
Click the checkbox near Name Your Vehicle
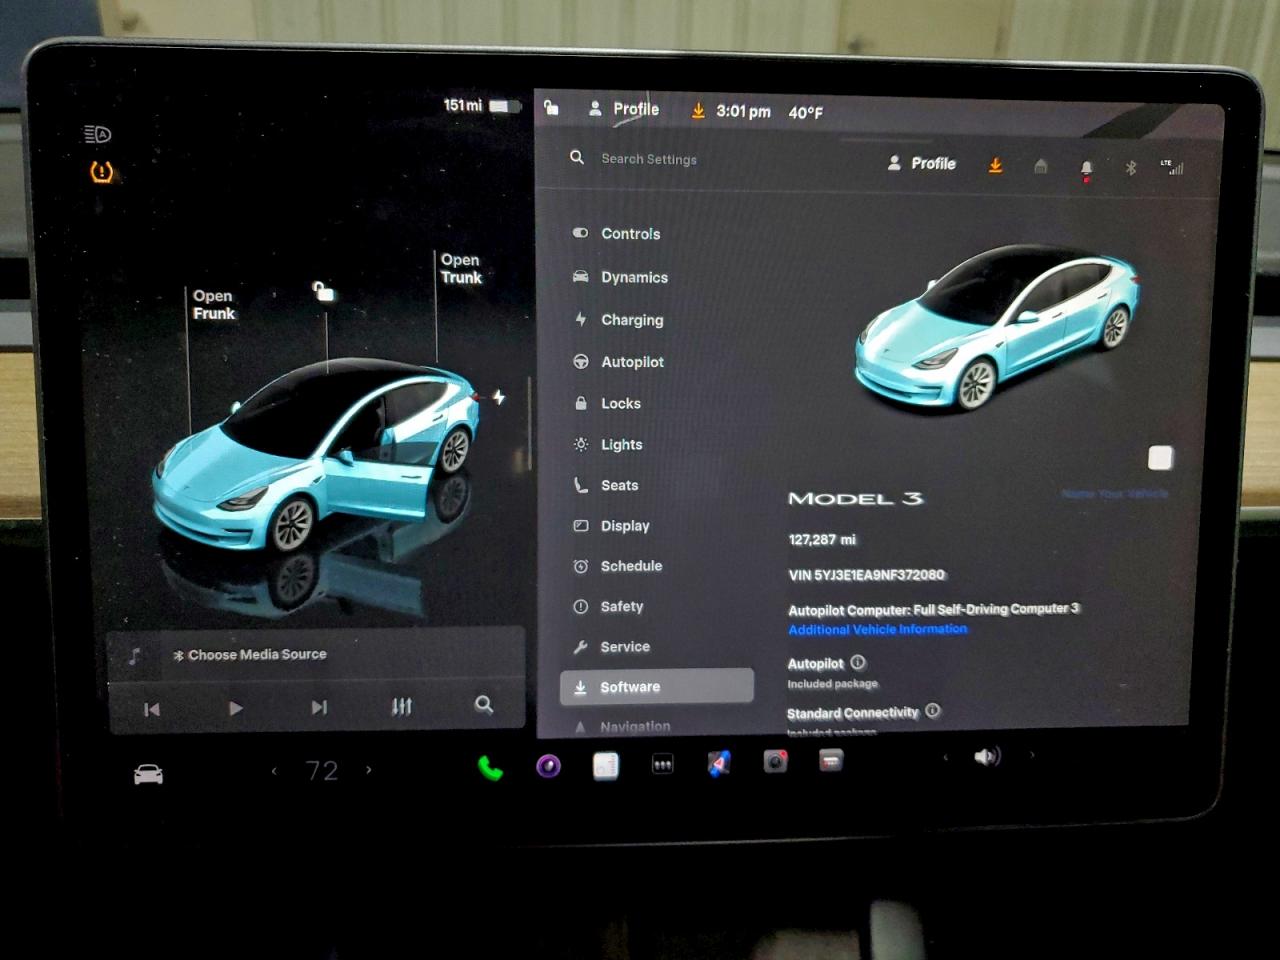click(1160, 457)
